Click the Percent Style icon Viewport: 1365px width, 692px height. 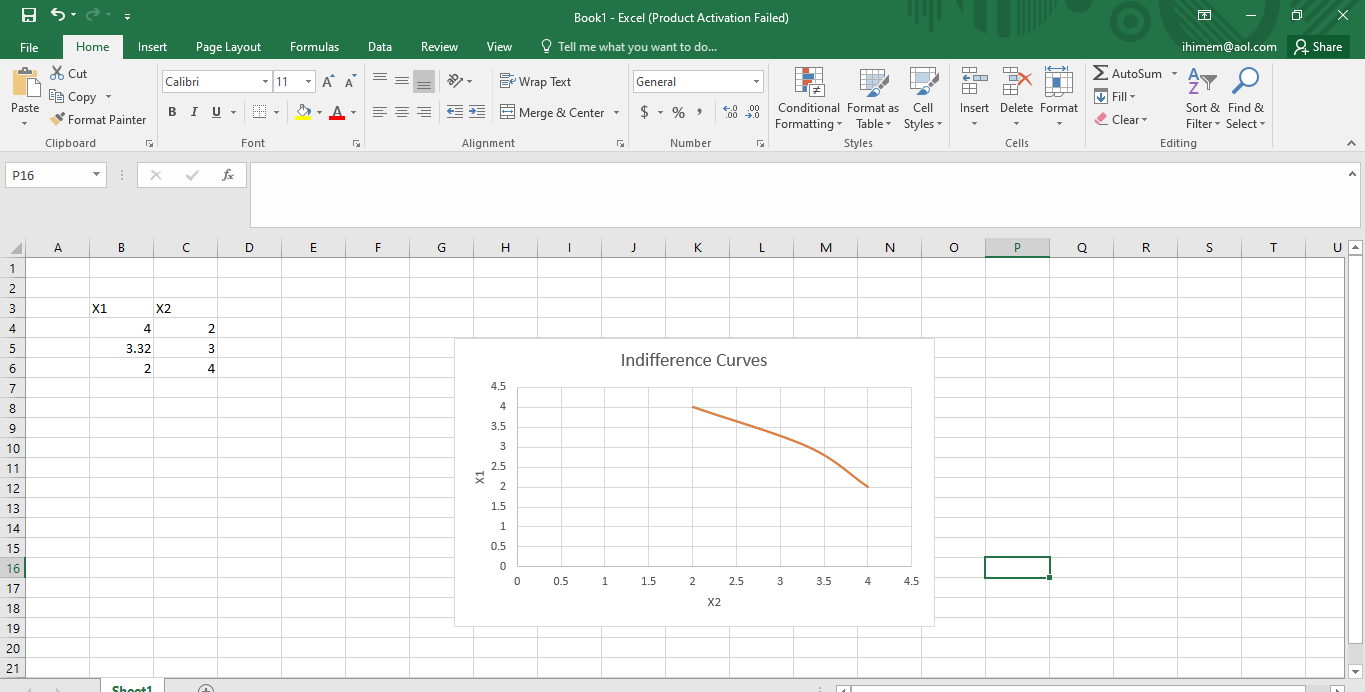678,112
